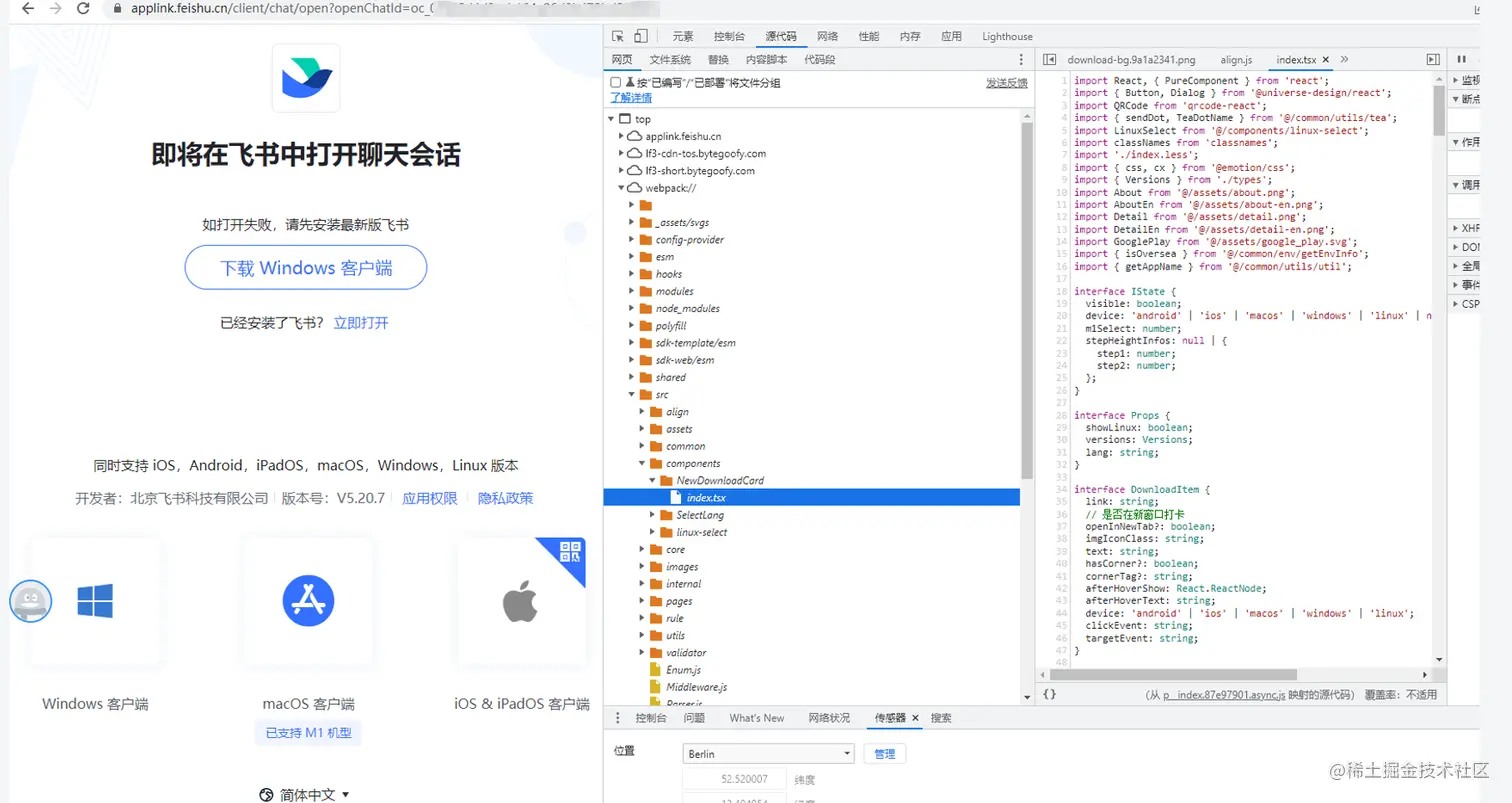The height and width of the screenshot is (803, 1512).
Task: Pretty-print the source with the braces icon
Action: tap(1049, 694)
